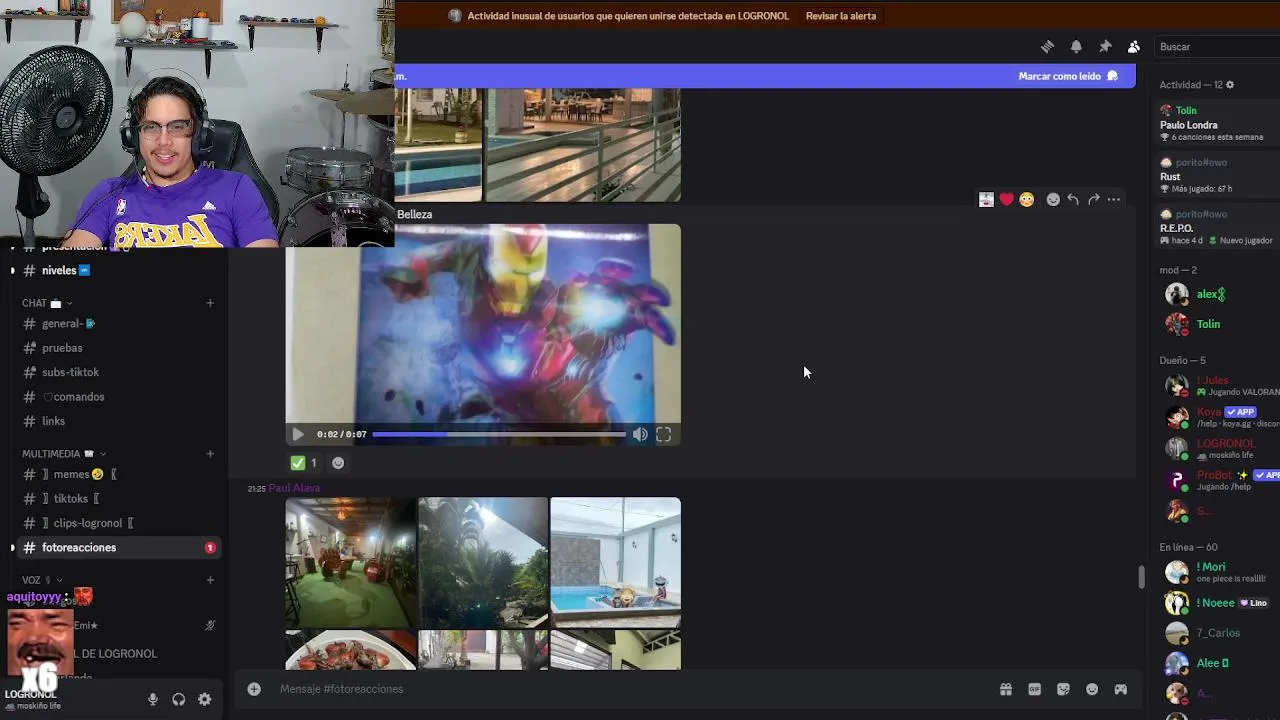Open the pruebas channel
The width and height of the screenshot is (1280, 720).
click(x=118, y=348)
